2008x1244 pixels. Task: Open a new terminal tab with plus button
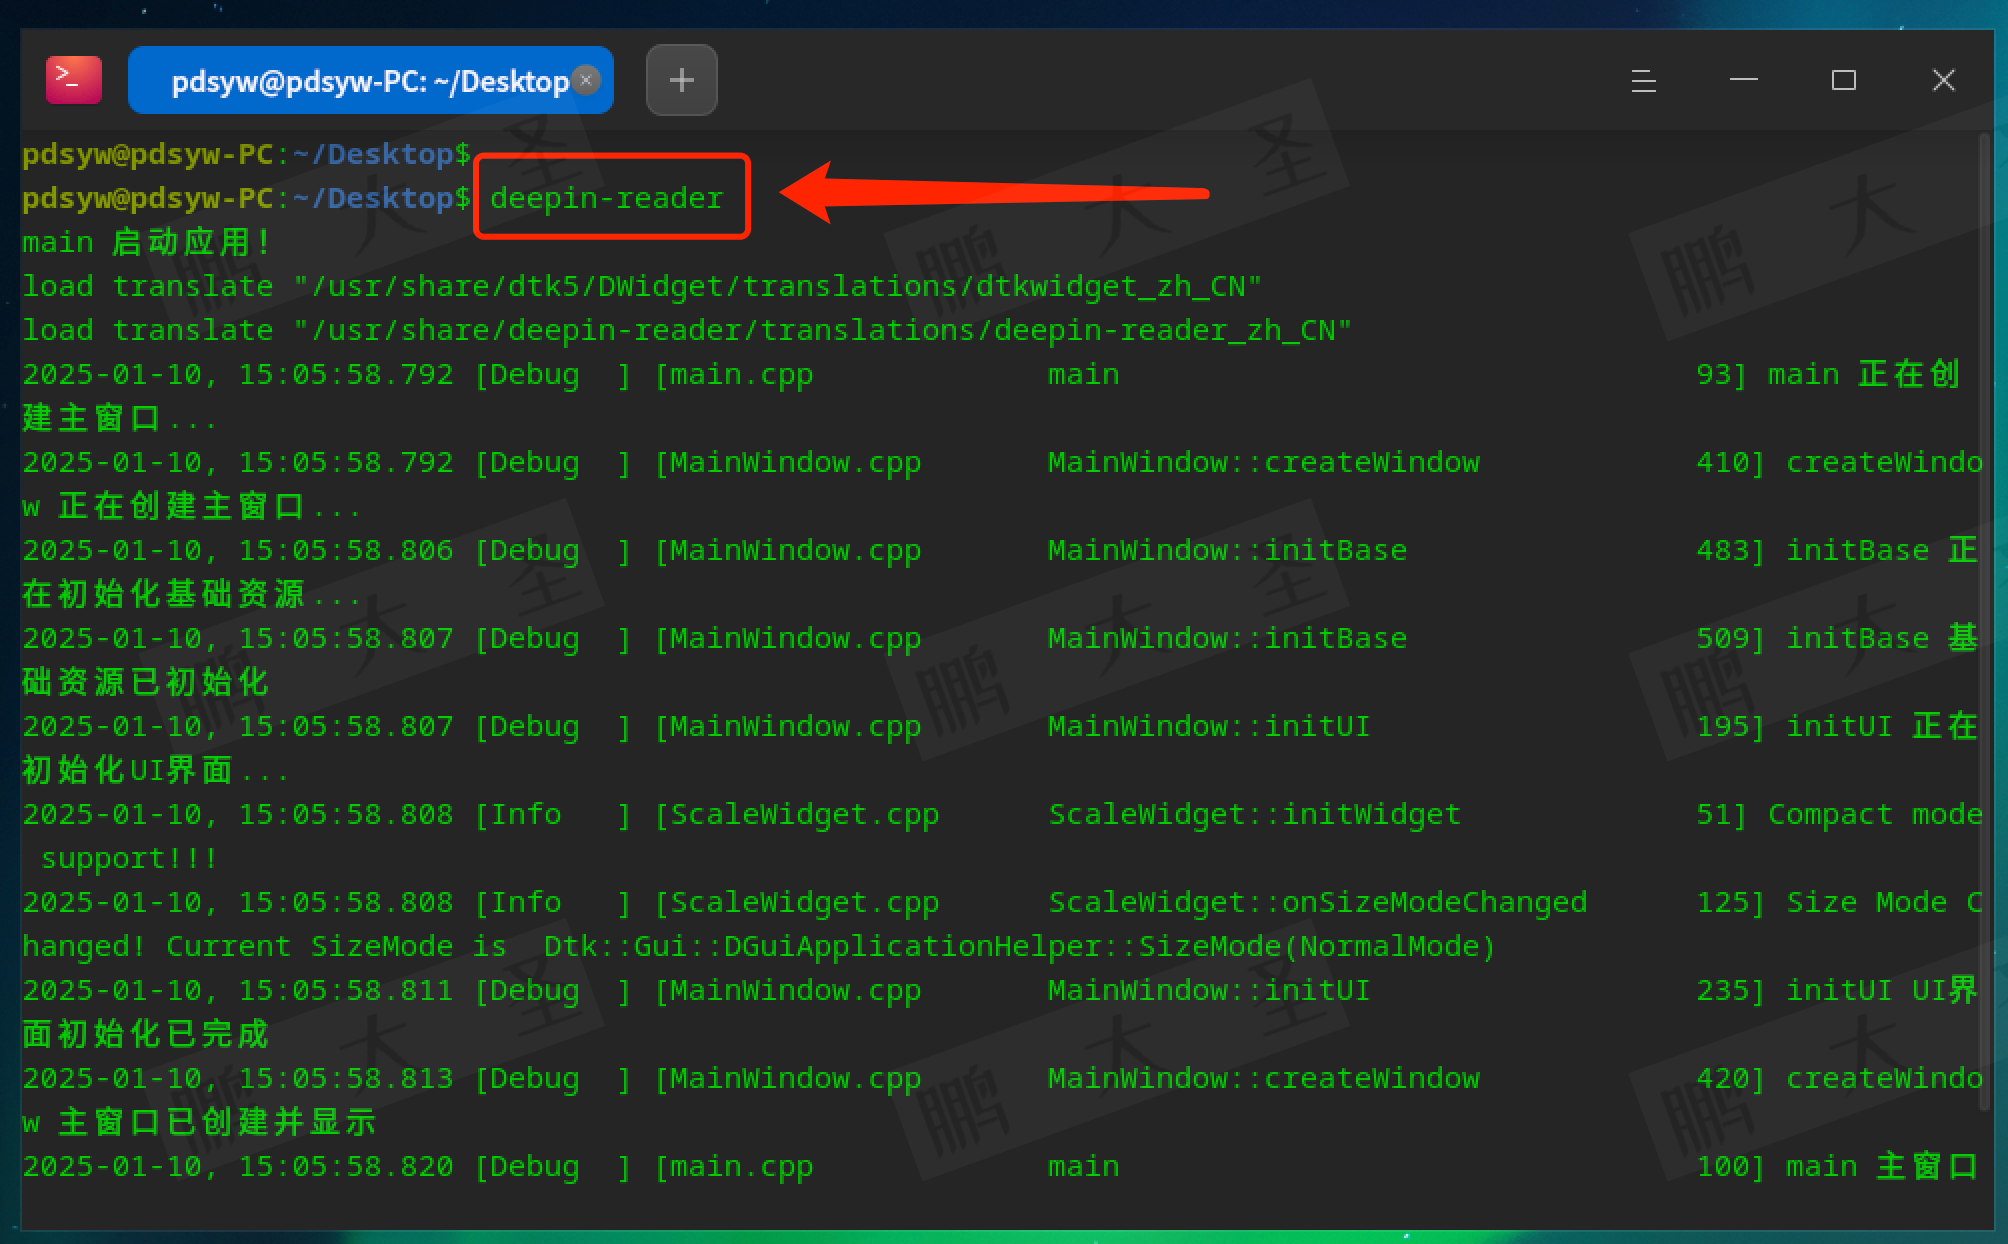(x=681, y=80)
